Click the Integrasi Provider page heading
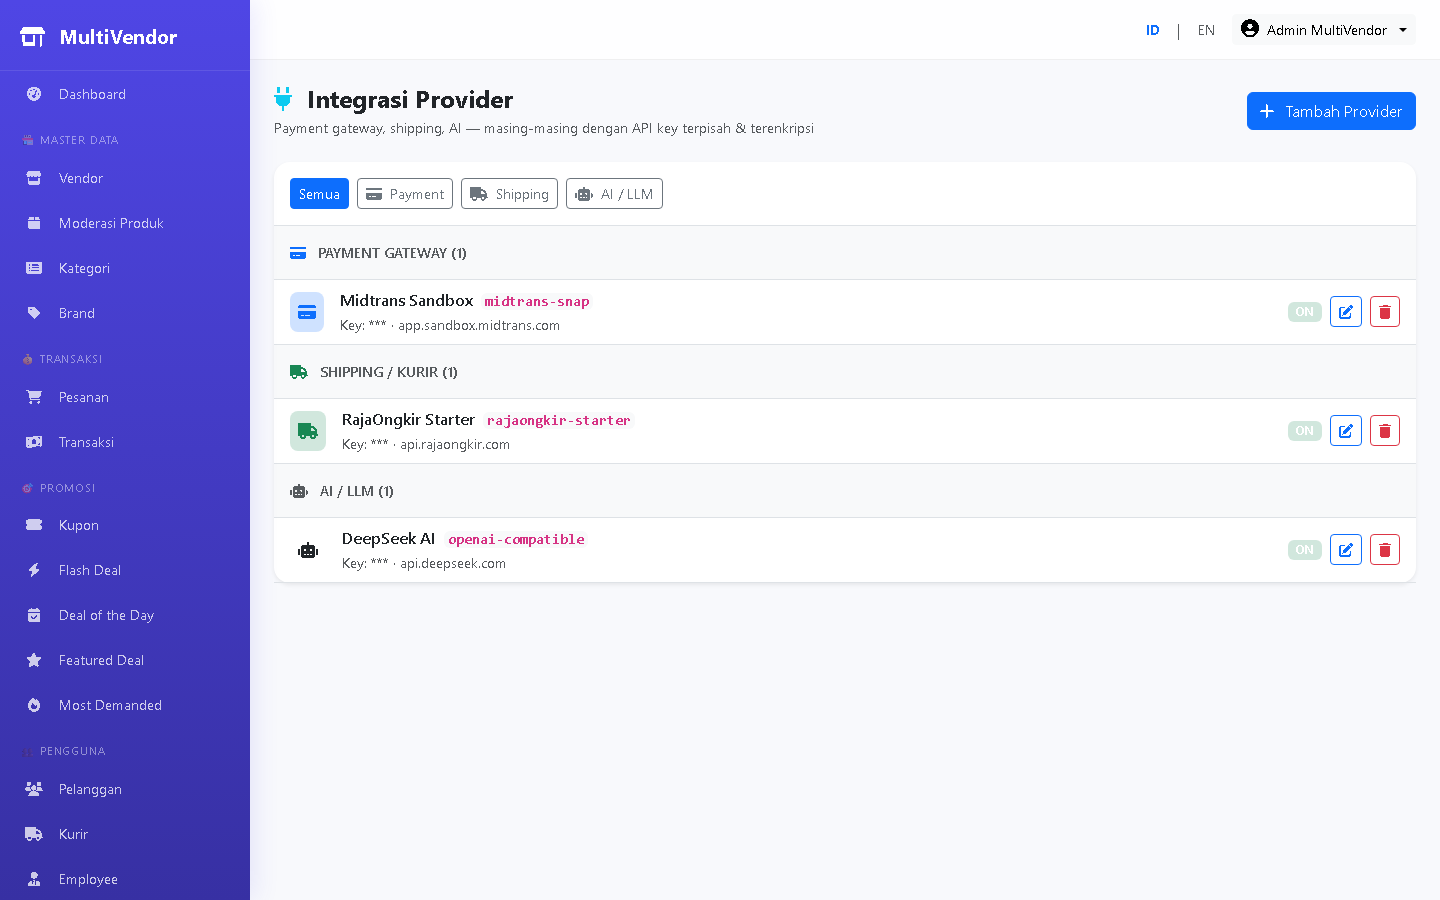1440x900 pixels. [x=410, y=100]
